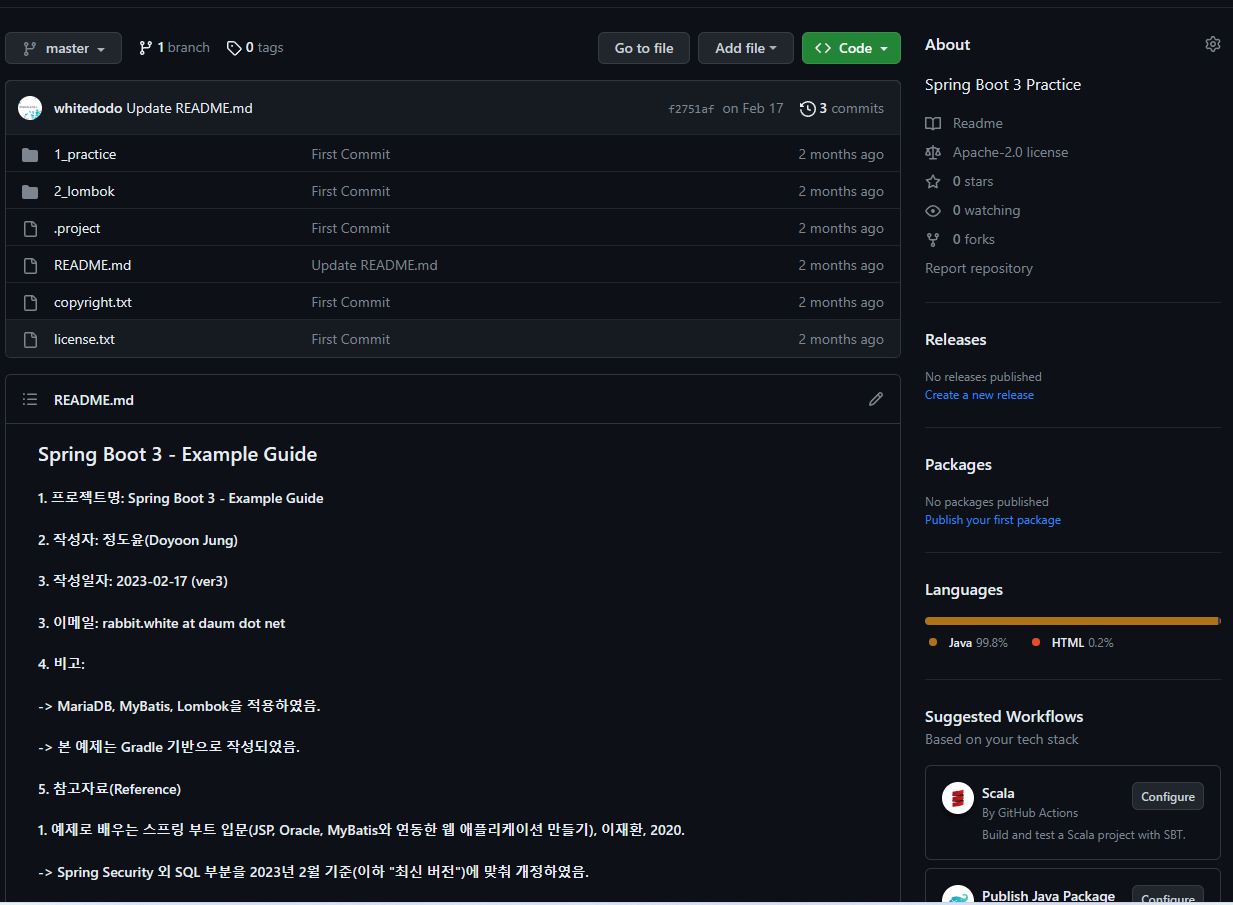Open the license.txt file
Viewport: 1233px width, 905px height.
click(x=84, y=339)
